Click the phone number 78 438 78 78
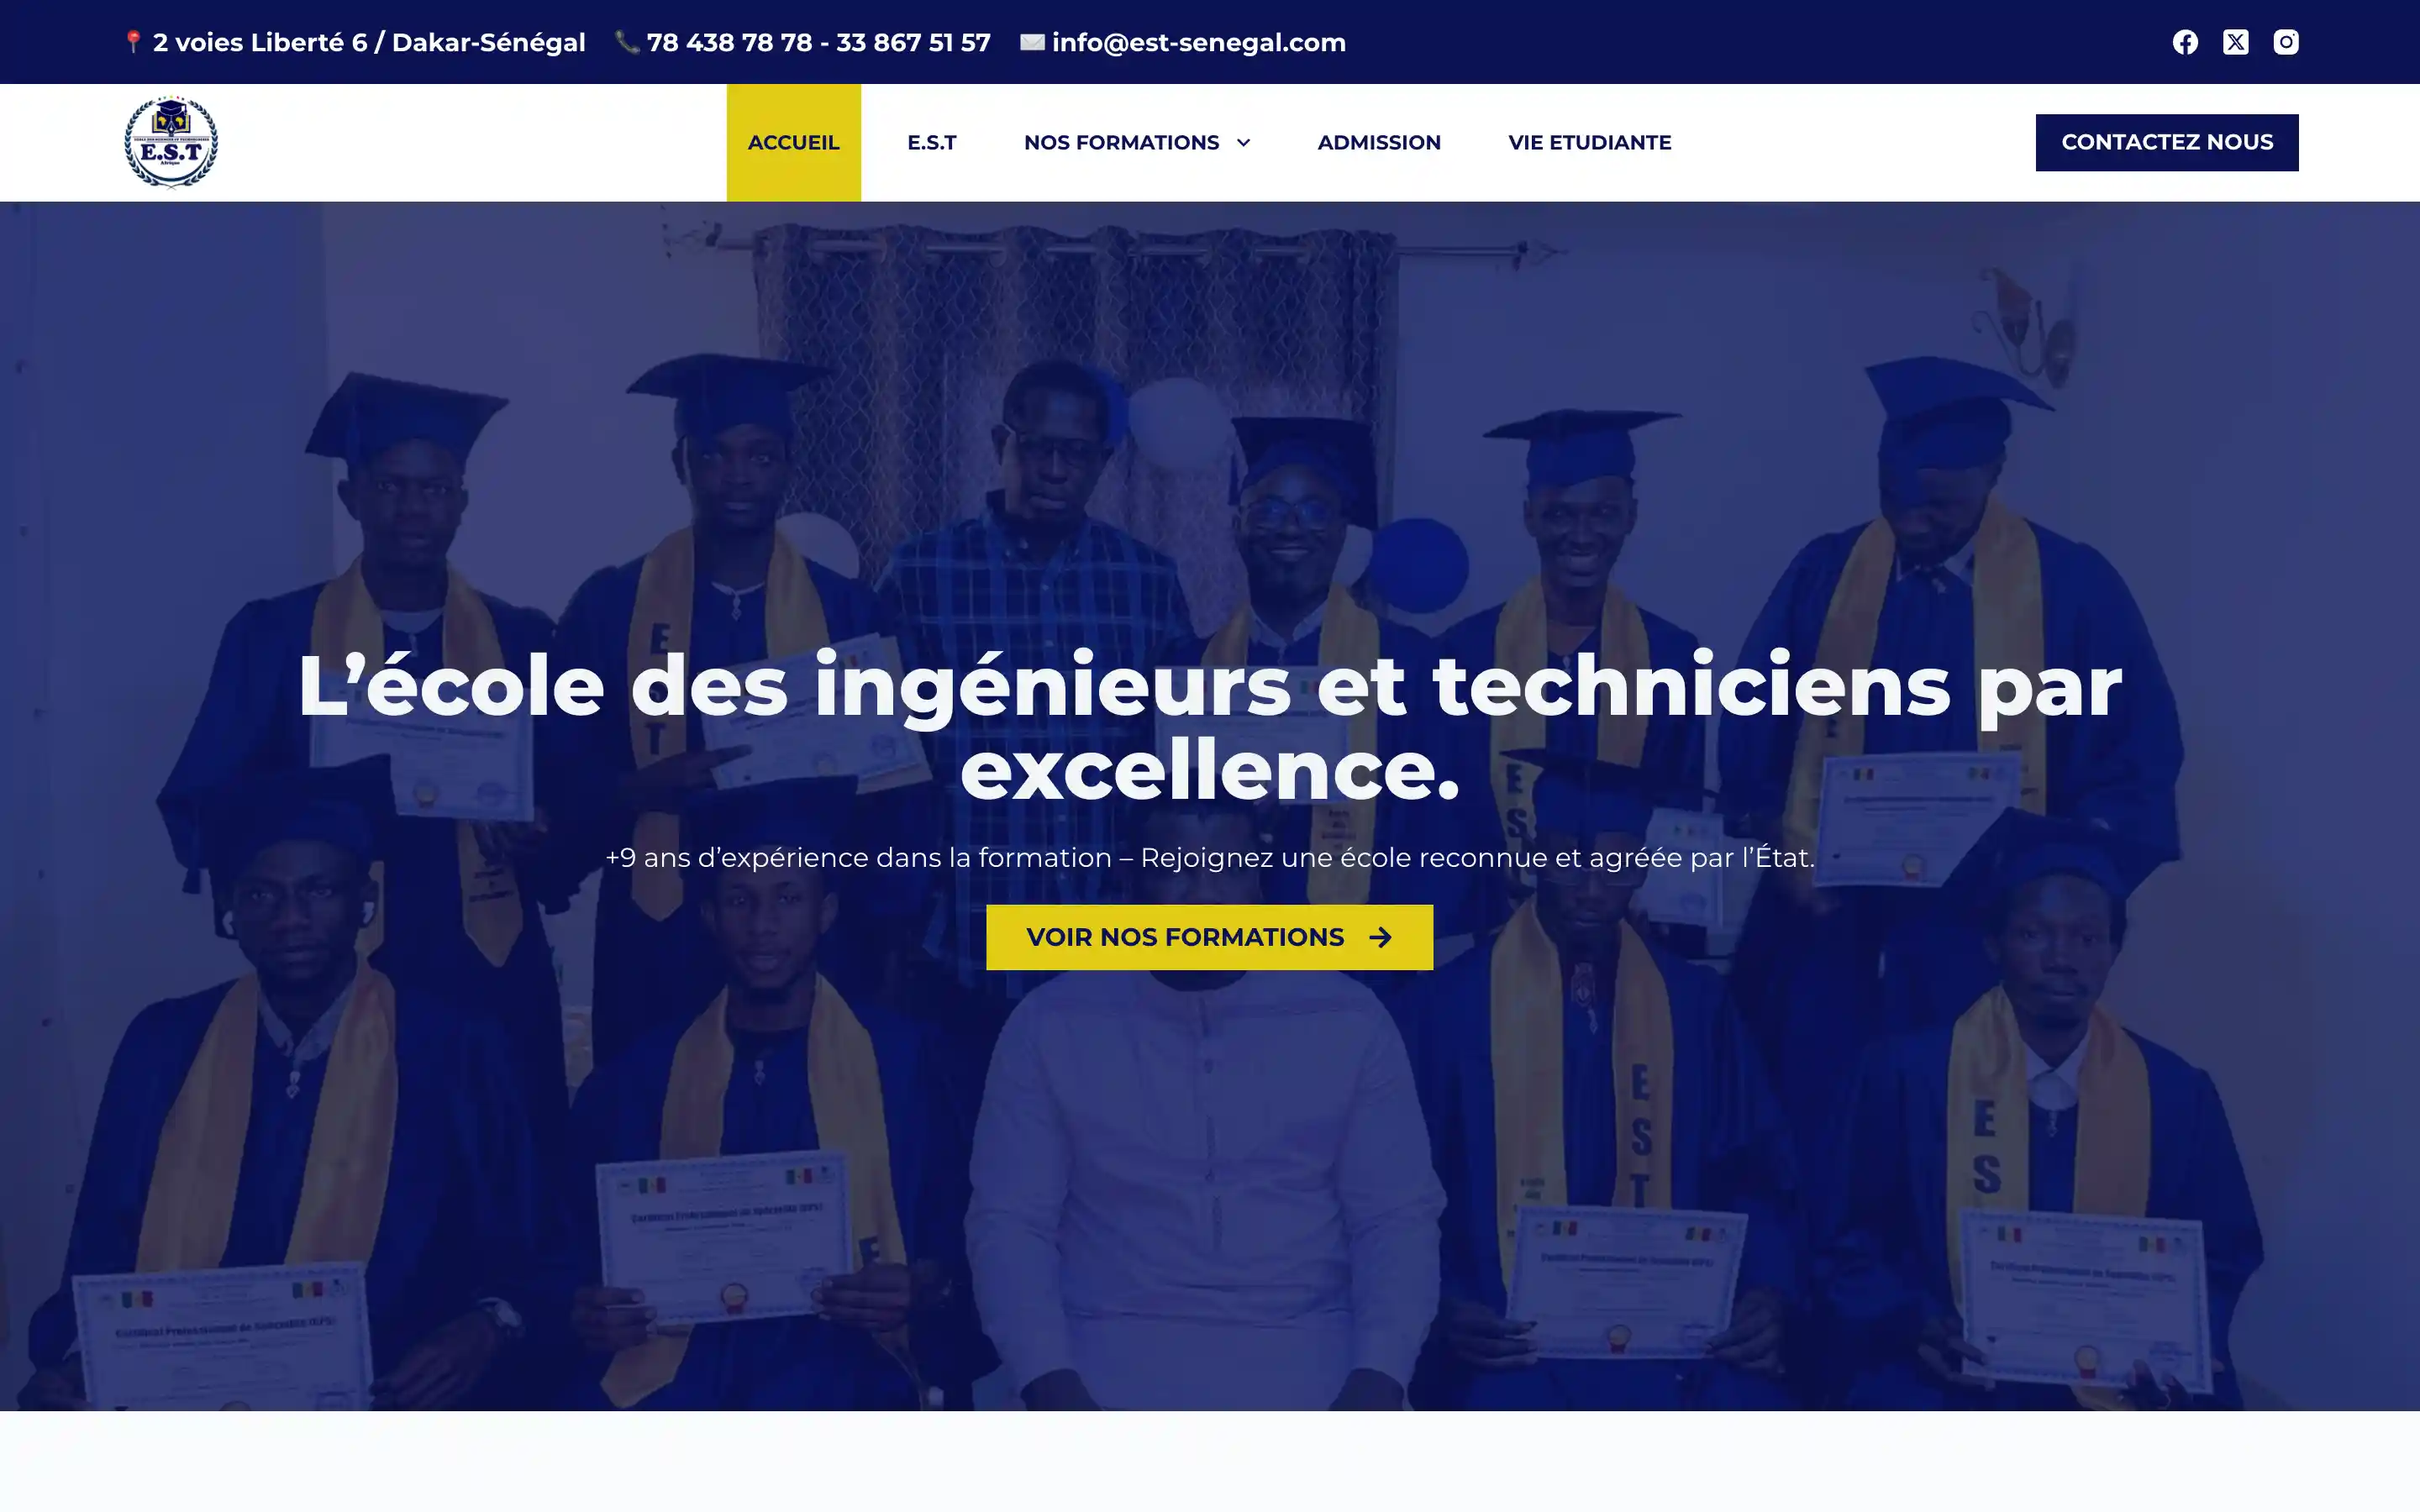The height and width of the screenshot is (1512, 2420). [x=729, y=42]
